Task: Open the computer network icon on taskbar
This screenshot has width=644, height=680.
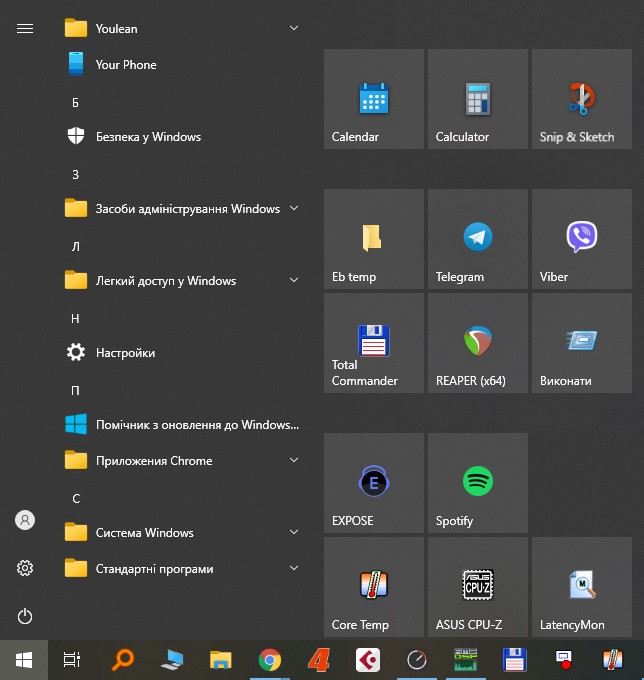Action: tap(172, 660)
